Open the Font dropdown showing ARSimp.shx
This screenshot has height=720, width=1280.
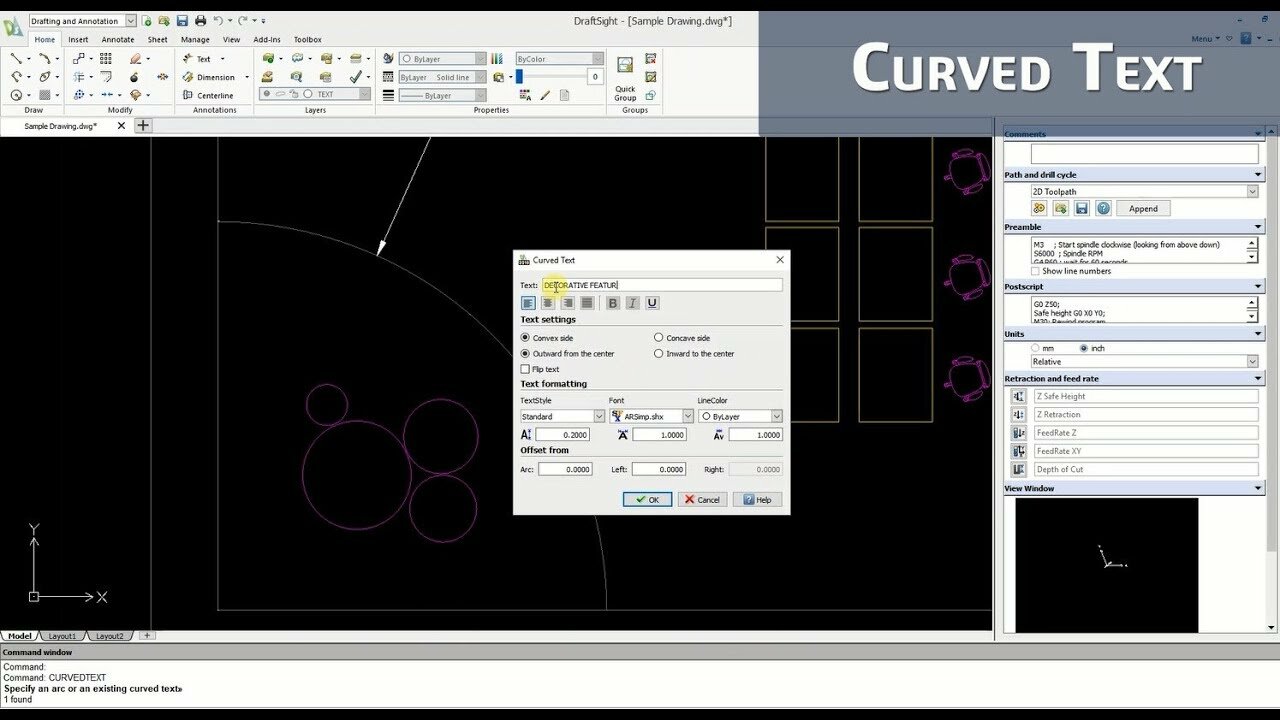(652, 416)
